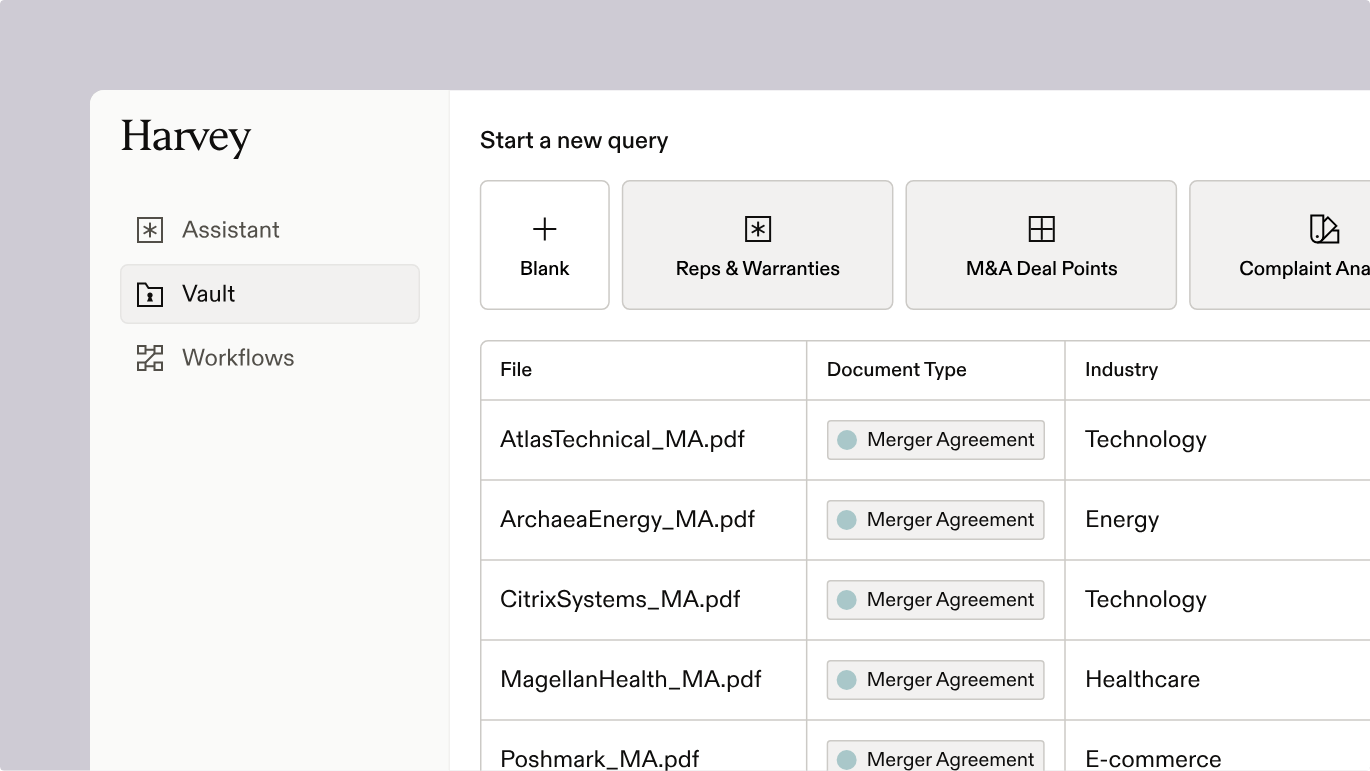Click Merger Agreement tag for ArchaeaEnergy row

click(936, 520)
